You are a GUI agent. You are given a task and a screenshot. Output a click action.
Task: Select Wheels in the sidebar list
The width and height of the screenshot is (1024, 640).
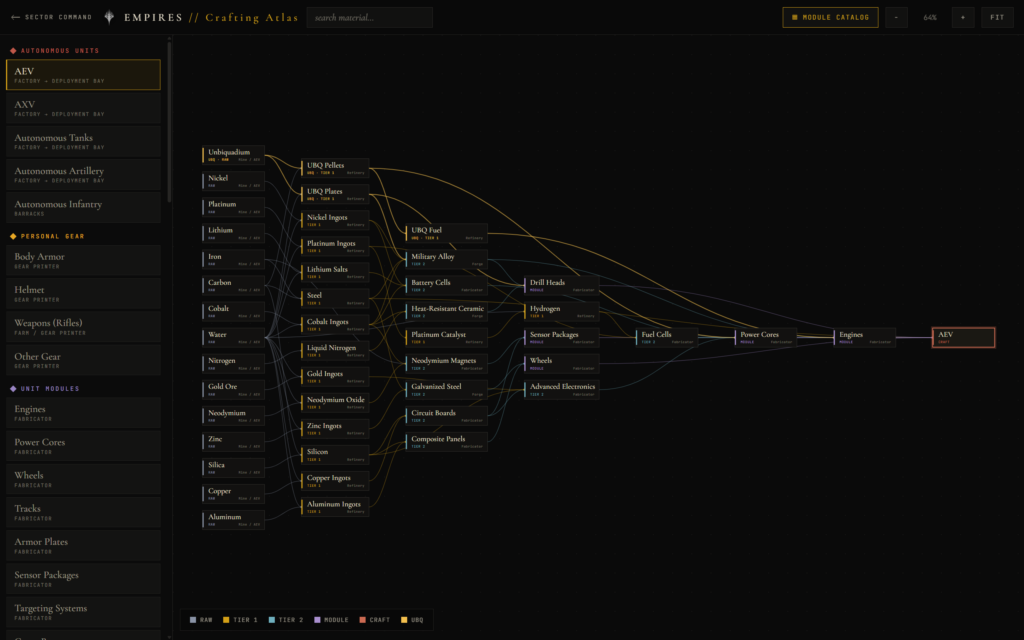83,479
